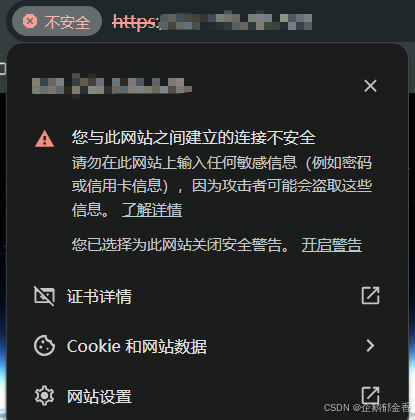Screen dimensions: 415x420
Task: Close the site info popup
Action: pyautogui.click(x=370, y=86)
